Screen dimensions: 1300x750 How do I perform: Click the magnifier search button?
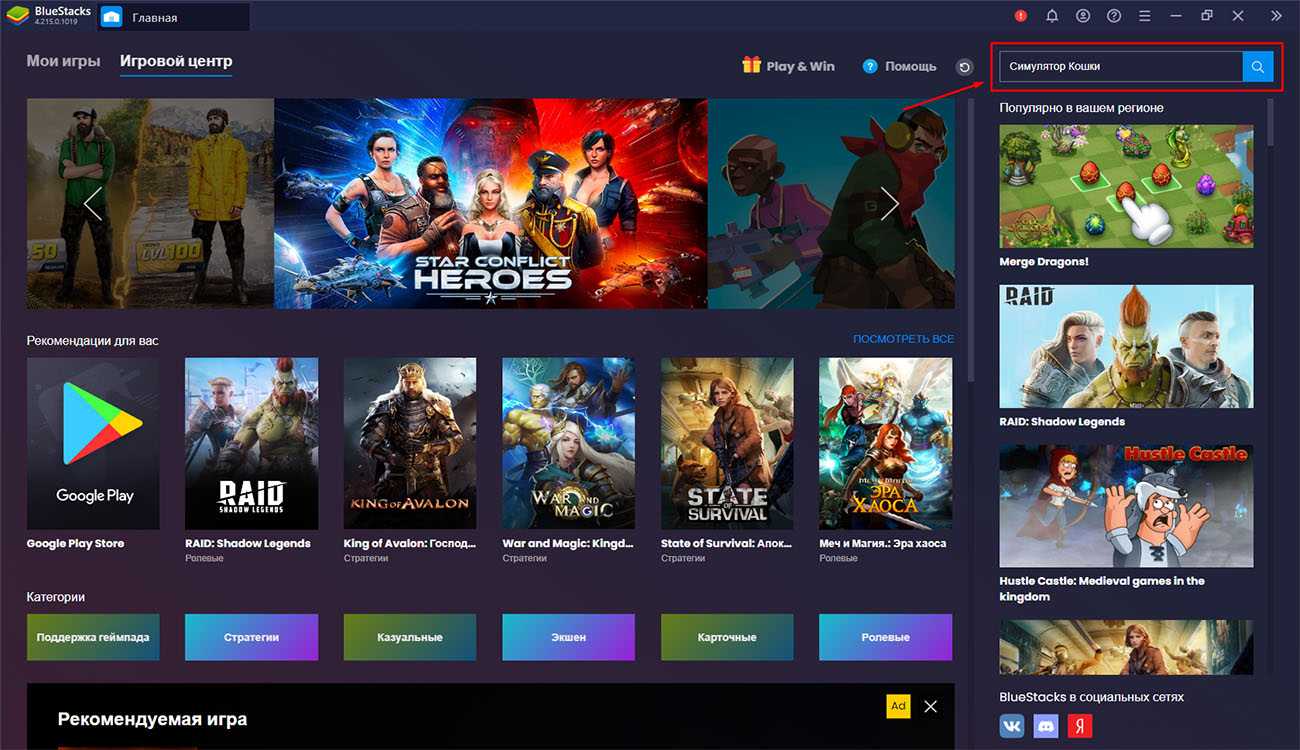[1257, 67]
